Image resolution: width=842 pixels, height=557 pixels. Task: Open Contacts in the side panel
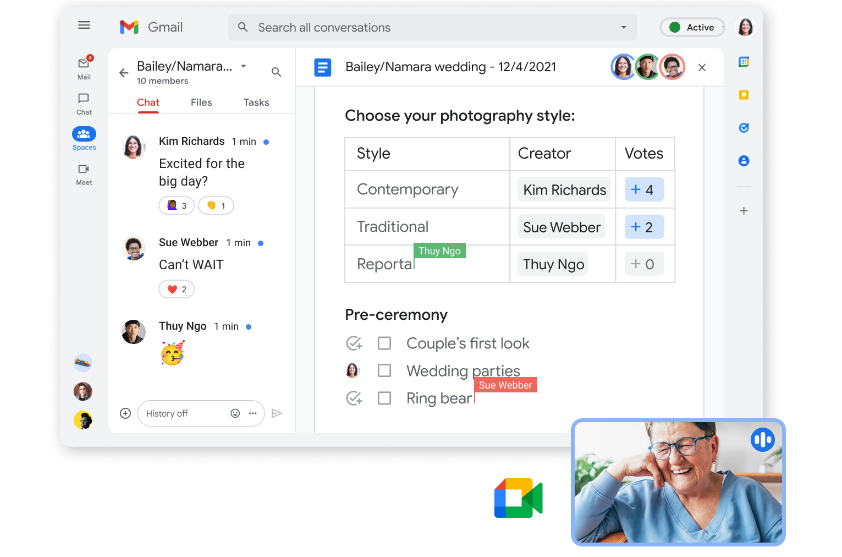click(x=744, y=161)
